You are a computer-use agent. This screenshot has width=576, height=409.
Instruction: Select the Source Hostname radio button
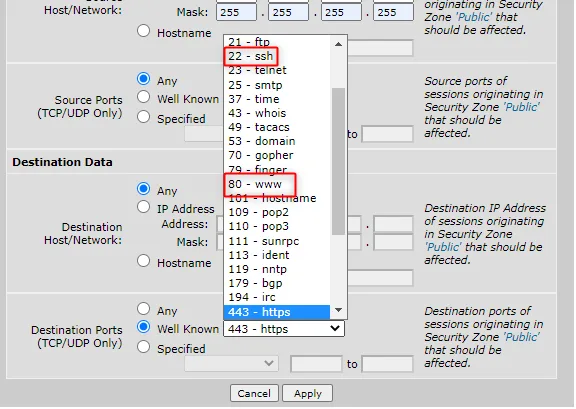click(143, 31)
